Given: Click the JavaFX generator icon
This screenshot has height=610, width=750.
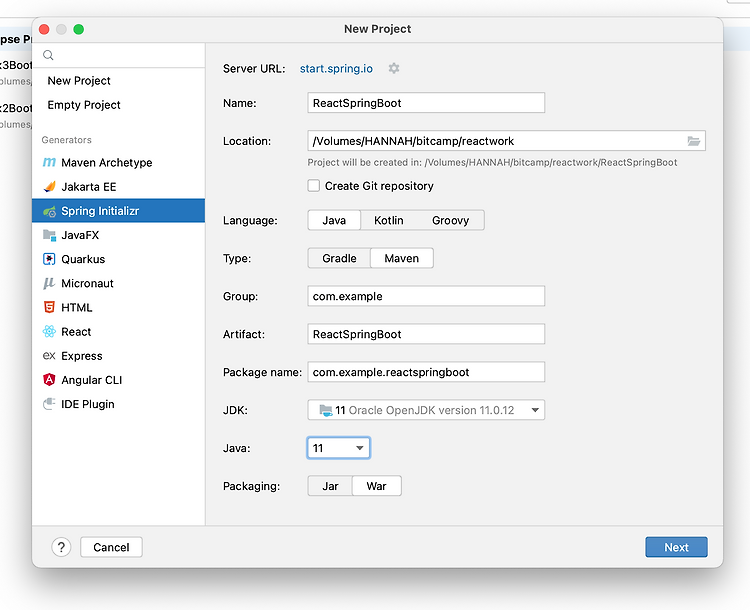Looking at the screenshot, I should point(49,235).
